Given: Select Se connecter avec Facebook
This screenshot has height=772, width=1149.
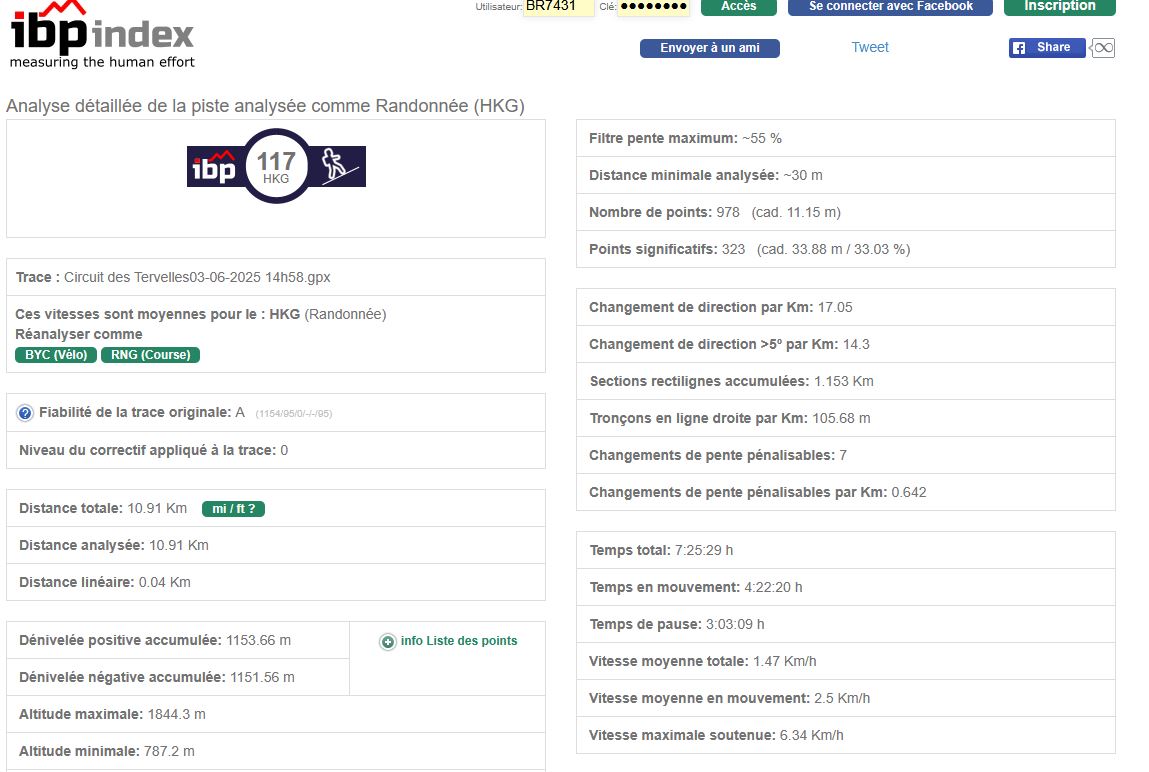Looking at the screenshot, I should pyautogui.click(x=890, y=7).
